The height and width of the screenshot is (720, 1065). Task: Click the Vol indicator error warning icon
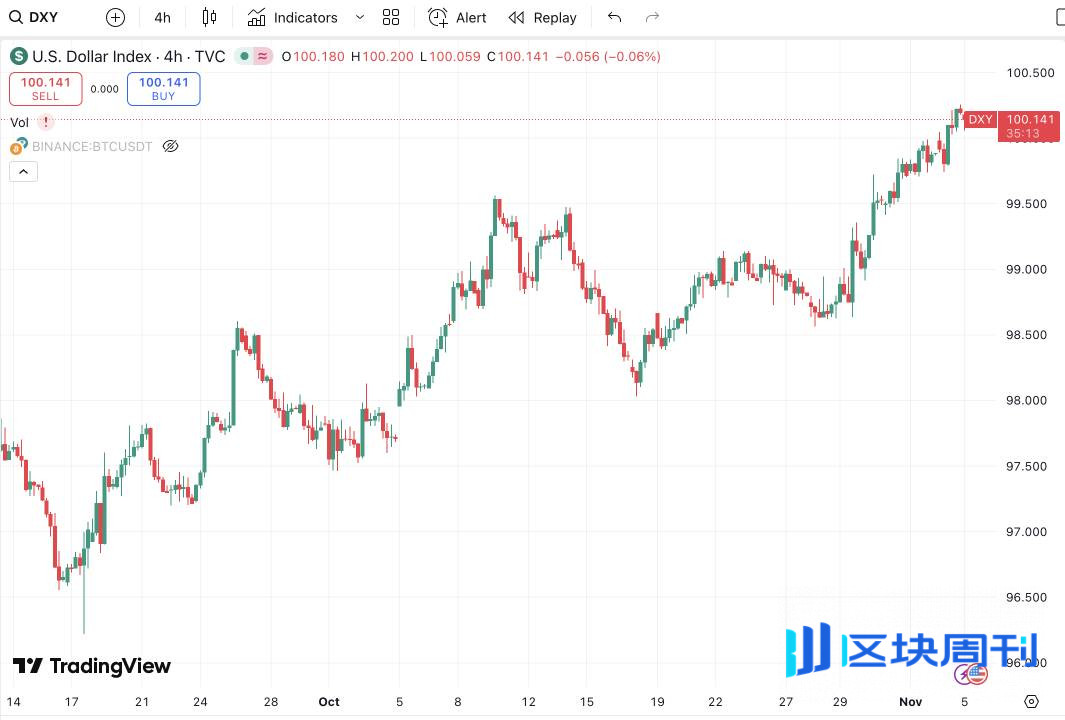point(46,122)
